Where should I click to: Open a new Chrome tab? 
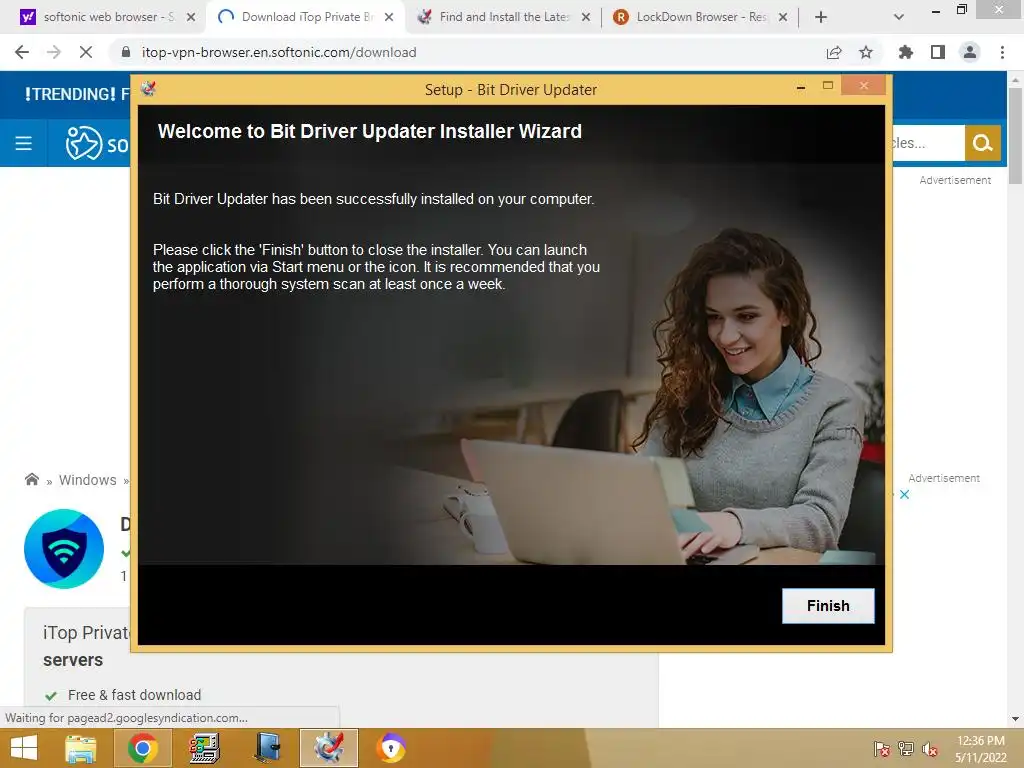(821, 17)
